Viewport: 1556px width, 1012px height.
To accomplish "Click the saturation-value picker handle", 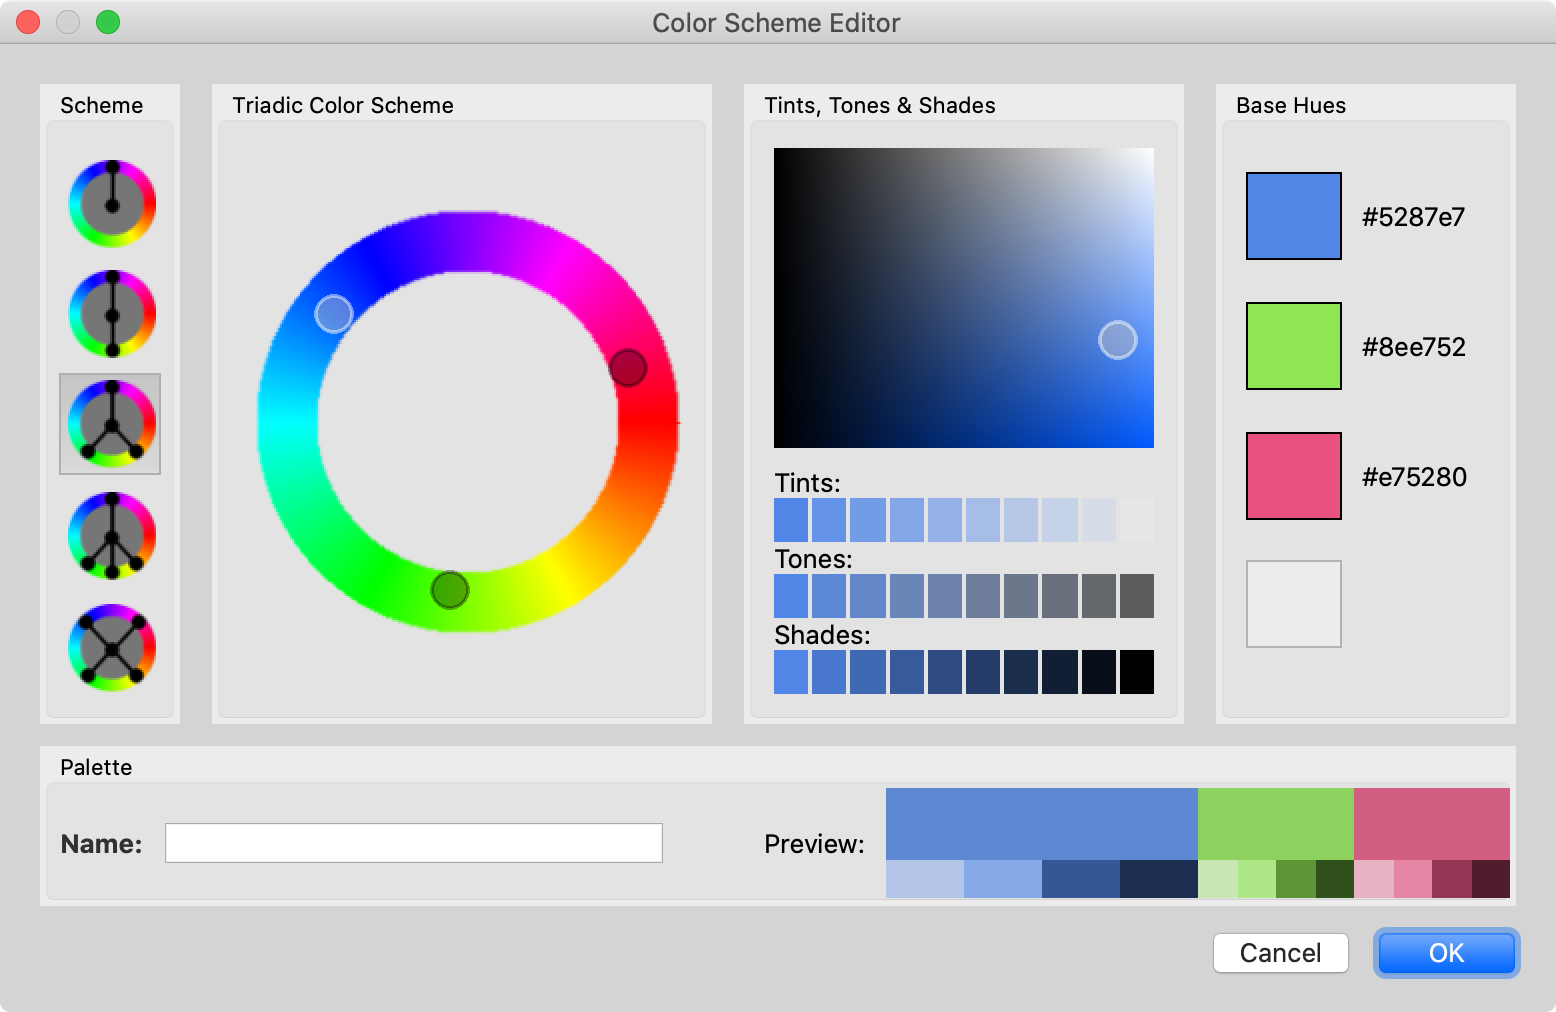I will [1117, 340].
